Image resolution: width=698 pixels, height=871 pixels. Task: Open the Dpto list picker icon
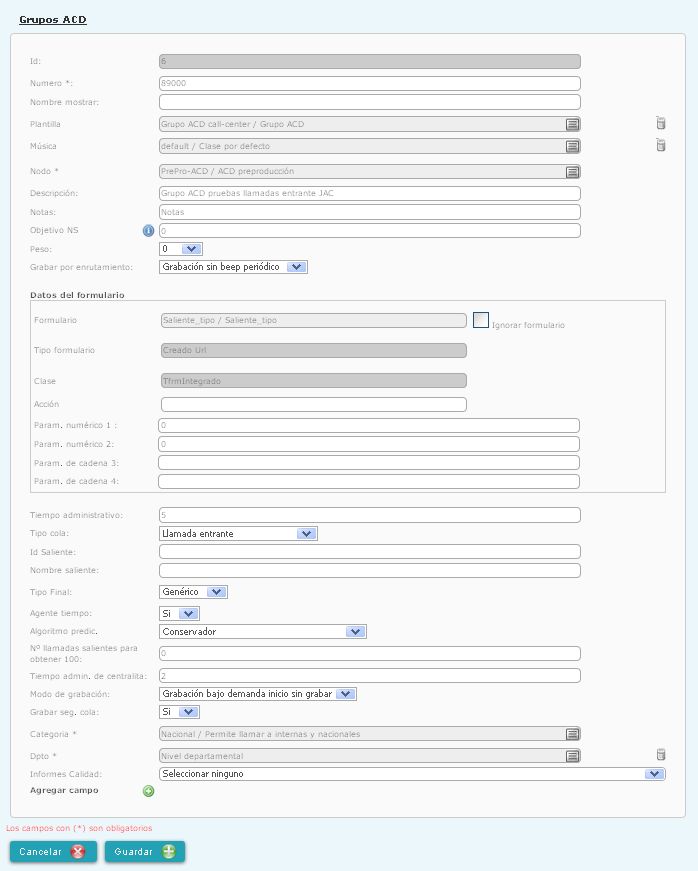(x=573, y=756)
